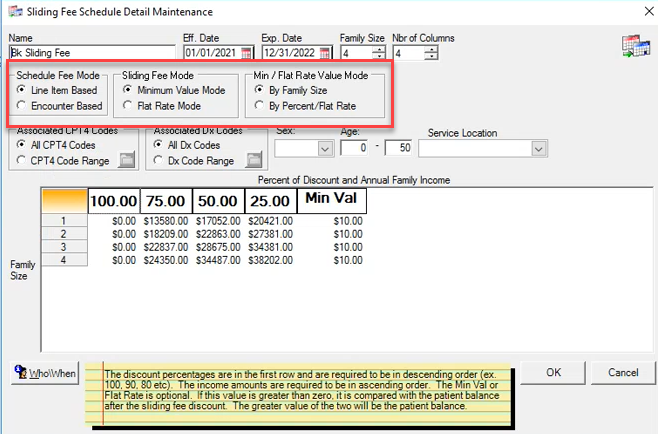Click the $34381.00 income cell
658x434 pixels.
click(270, 247)
